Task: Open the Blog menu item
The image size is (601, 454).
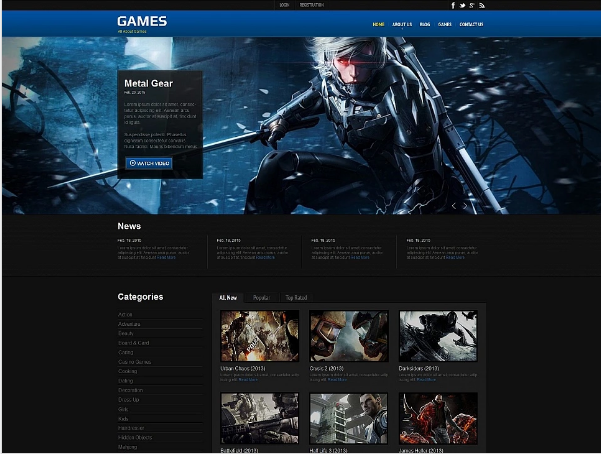Action: coord(425,24)
